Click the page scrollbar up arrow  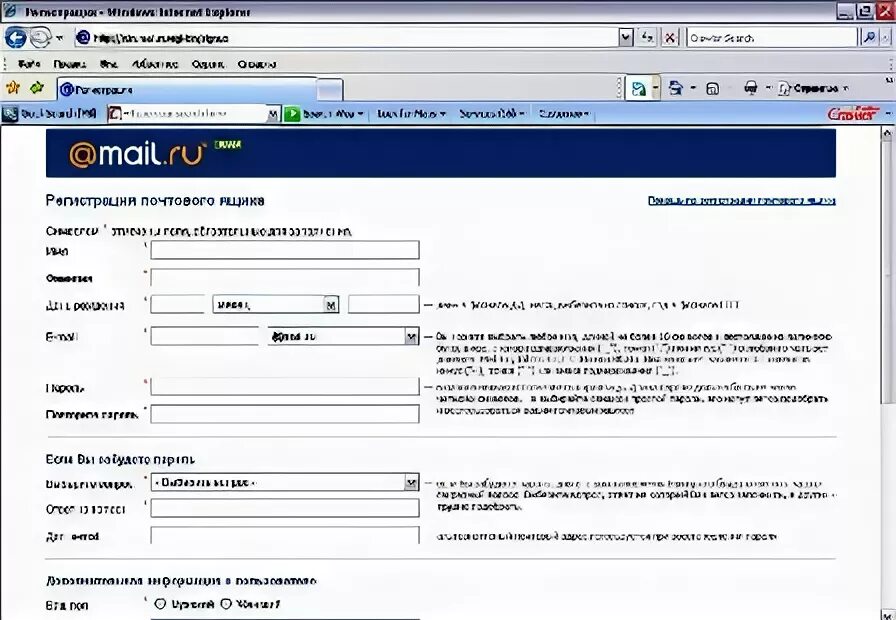click(x=887, y=134)
